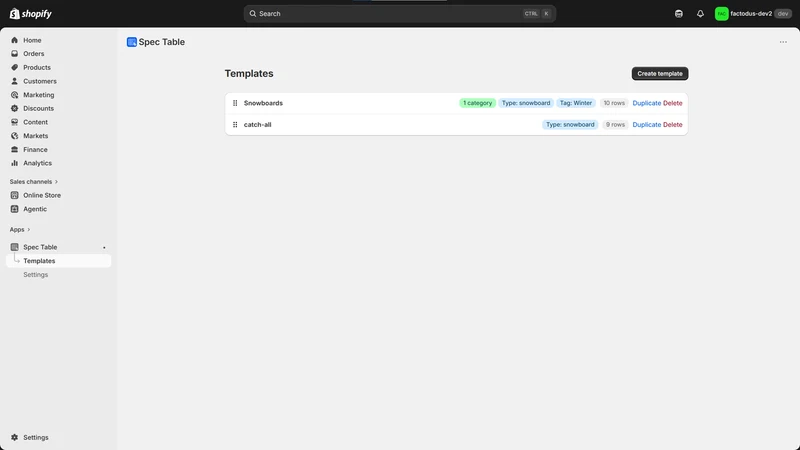The width and height of the screenshot is (800, 450).
Task: Click the Markets globe icon
Action: click(14, 136)
